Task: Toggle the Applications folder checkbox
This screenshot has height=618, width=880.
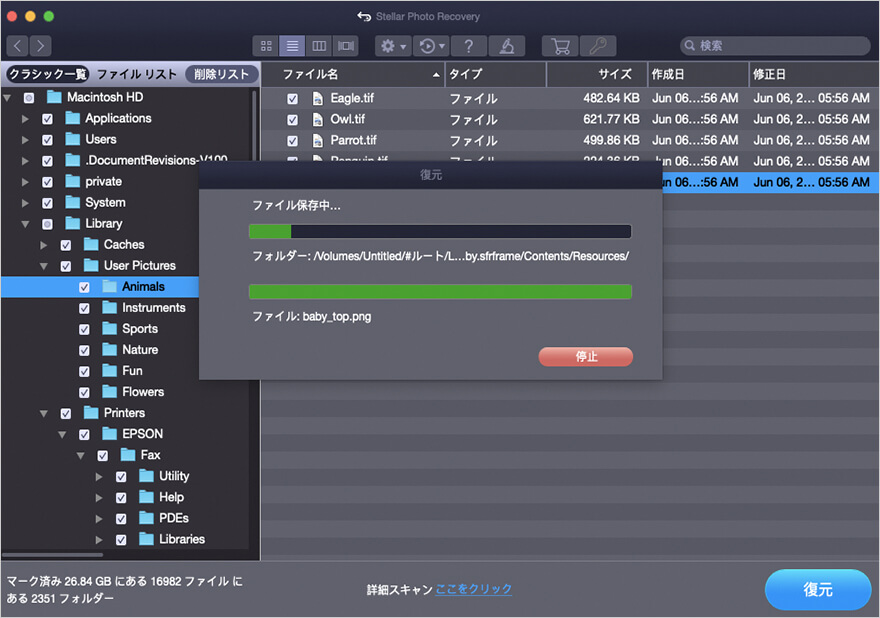Action: tap(47, 119)
